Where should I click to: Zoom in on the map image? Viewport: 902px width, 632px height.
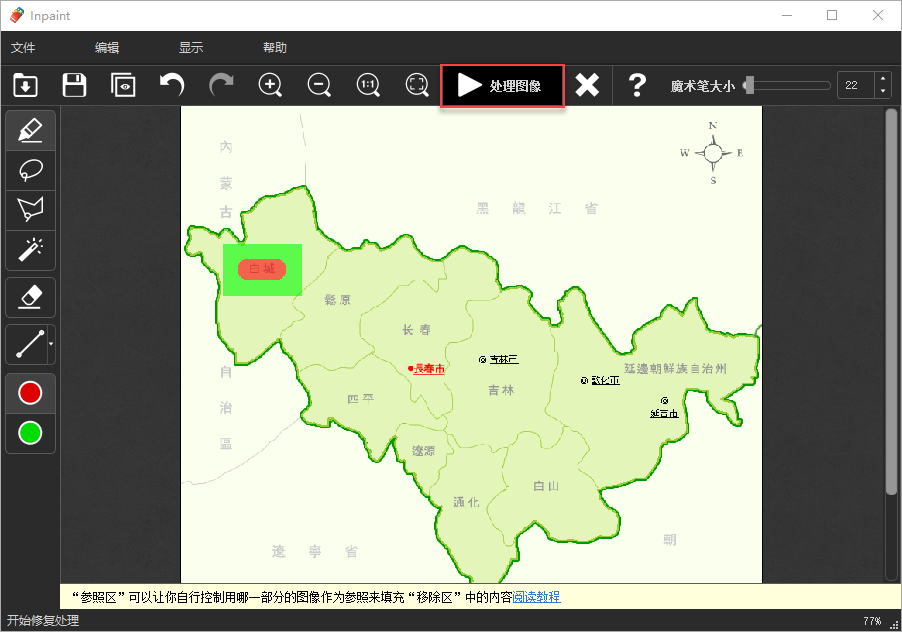(270, 85)
